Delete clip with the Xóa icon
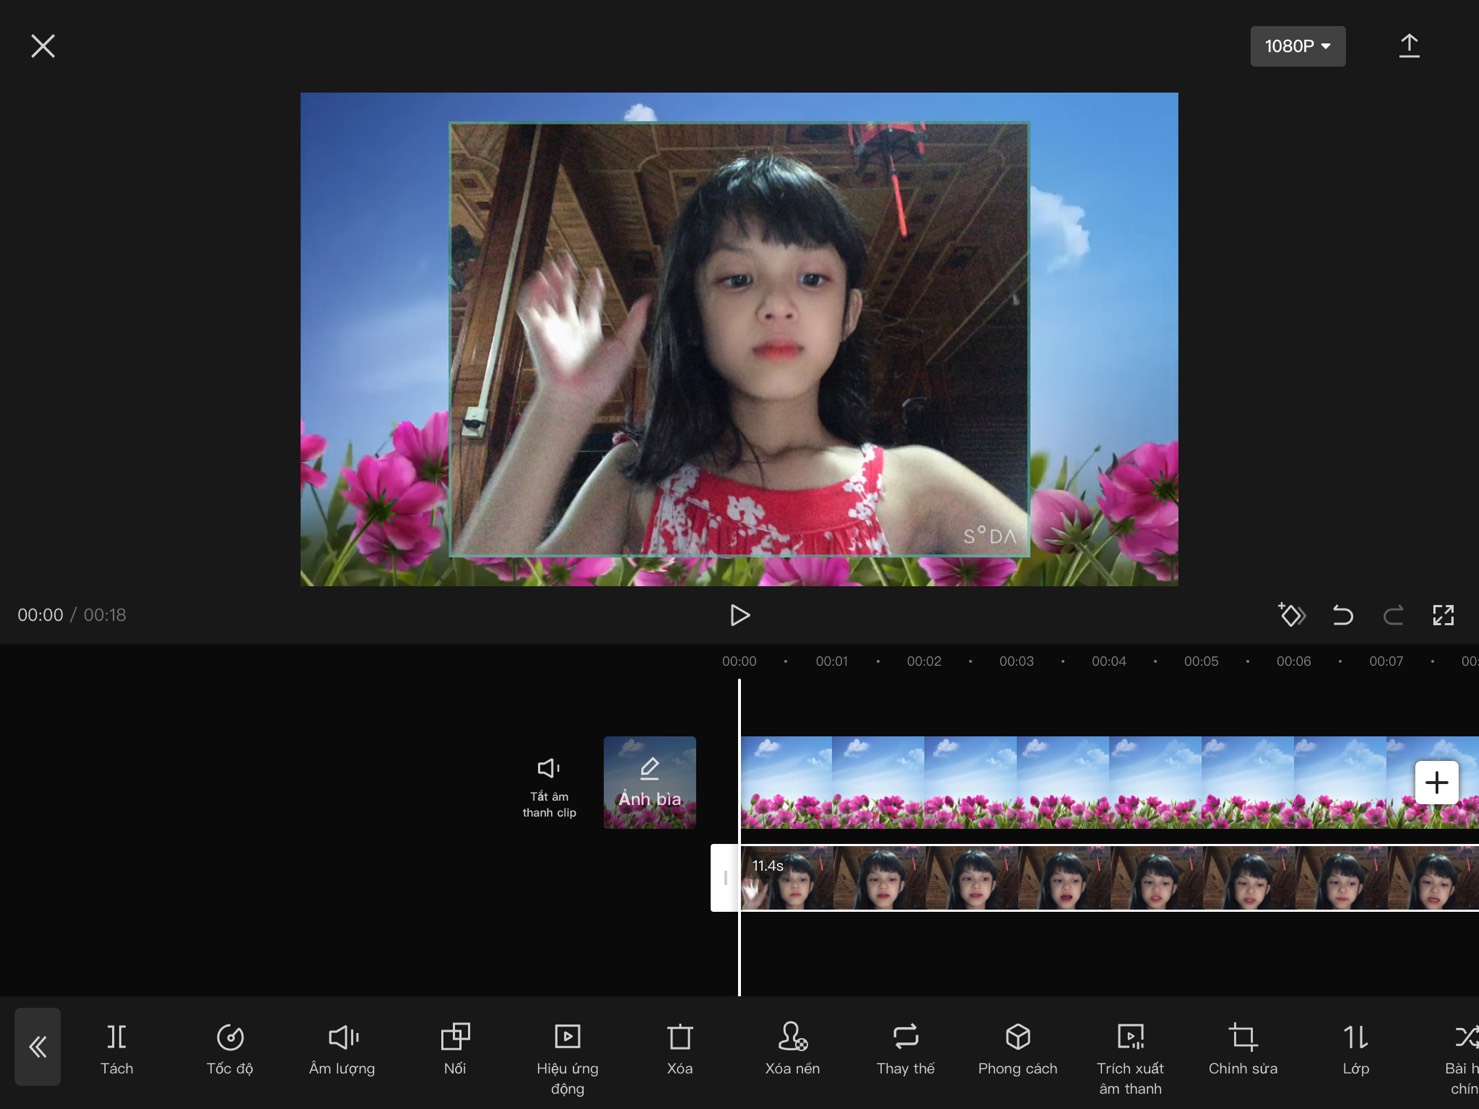Screen dimensions: 1479x1109 [680, 1049]
